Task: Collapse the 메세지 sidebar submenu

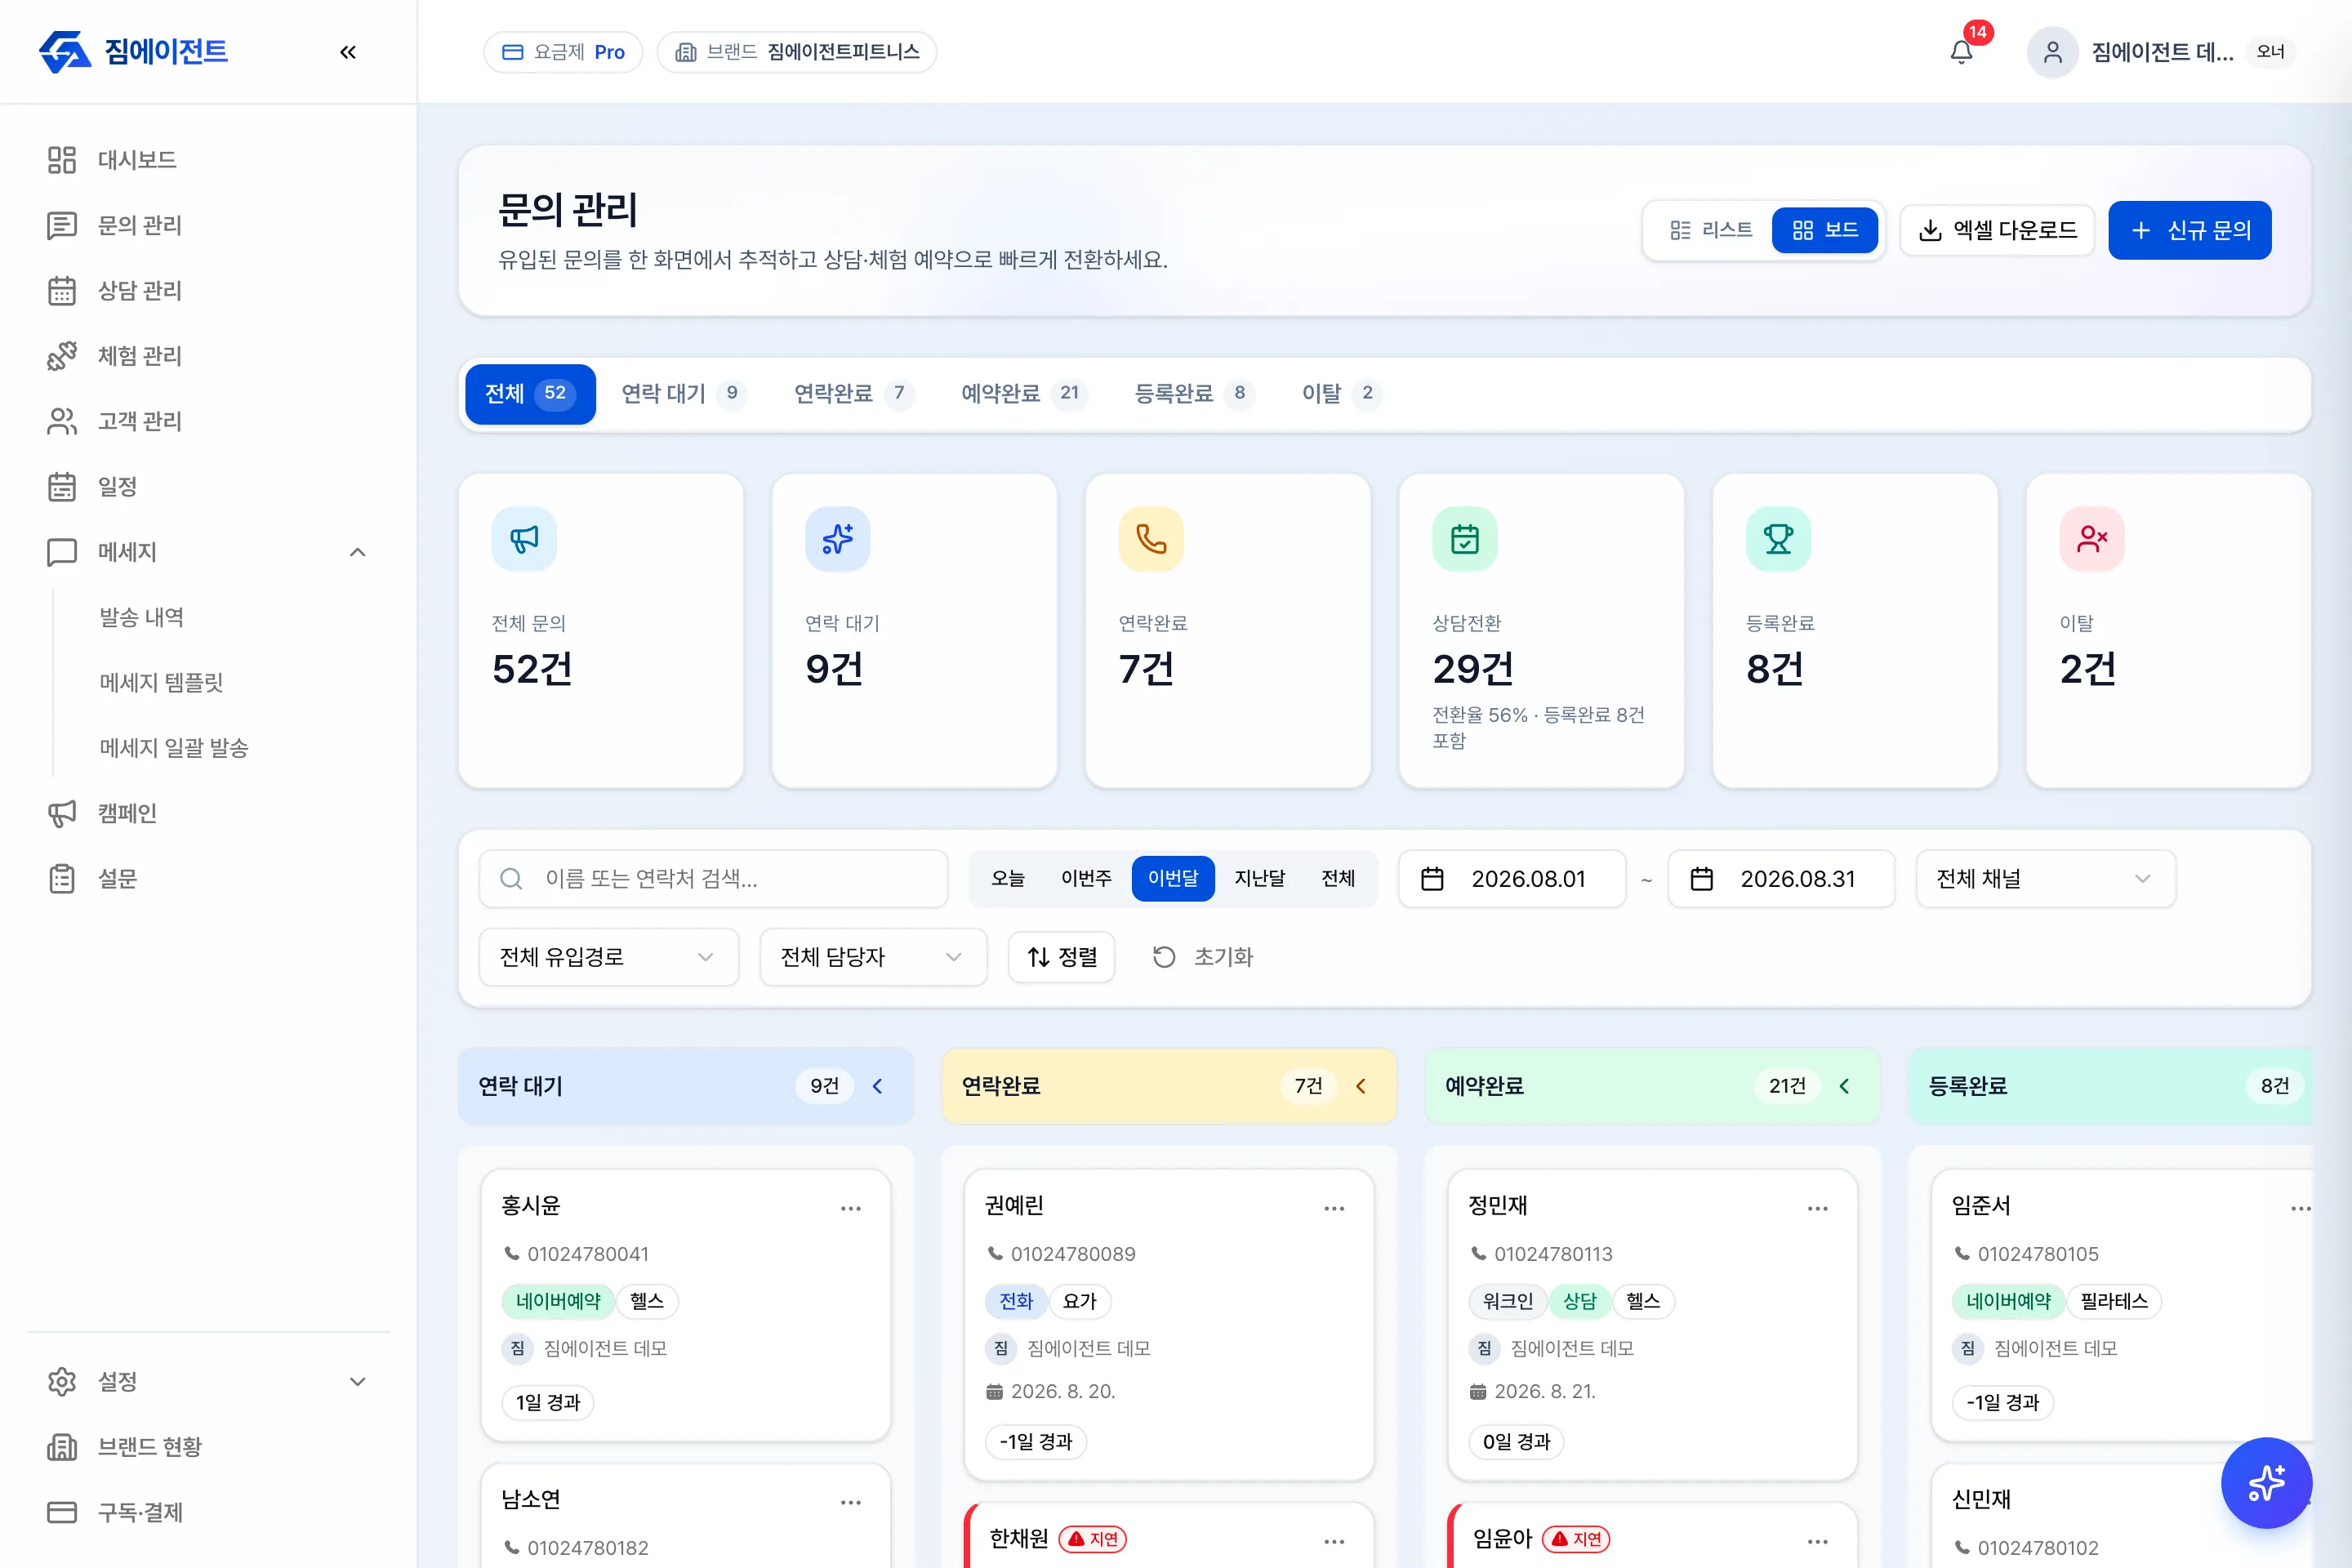Action: pyautogui.click(x=357, y=552)
